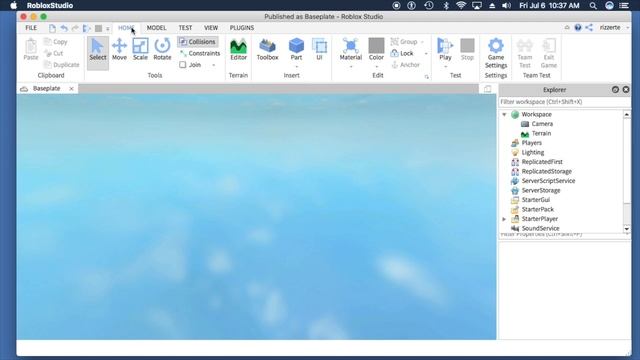Click the Copy button

click(x=56, y=42)
